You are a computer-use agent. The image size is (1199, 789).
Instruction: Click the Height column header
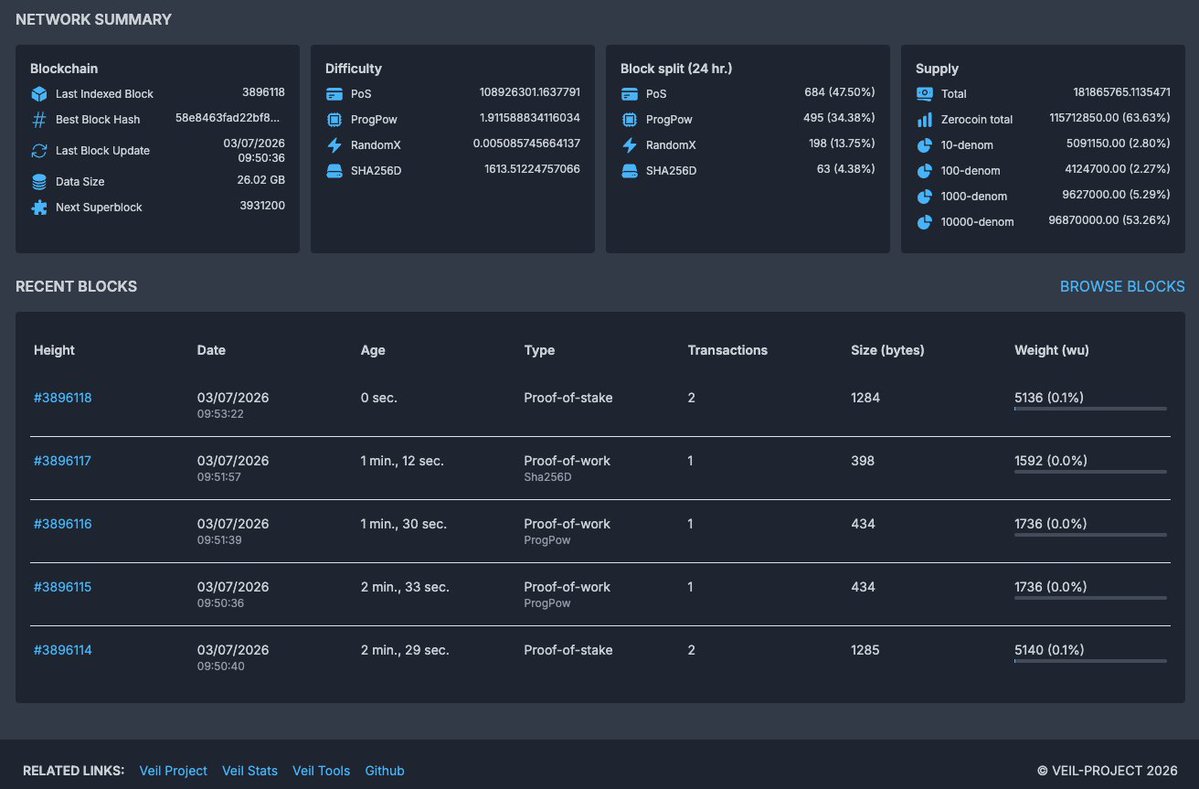tap(54, 350)
